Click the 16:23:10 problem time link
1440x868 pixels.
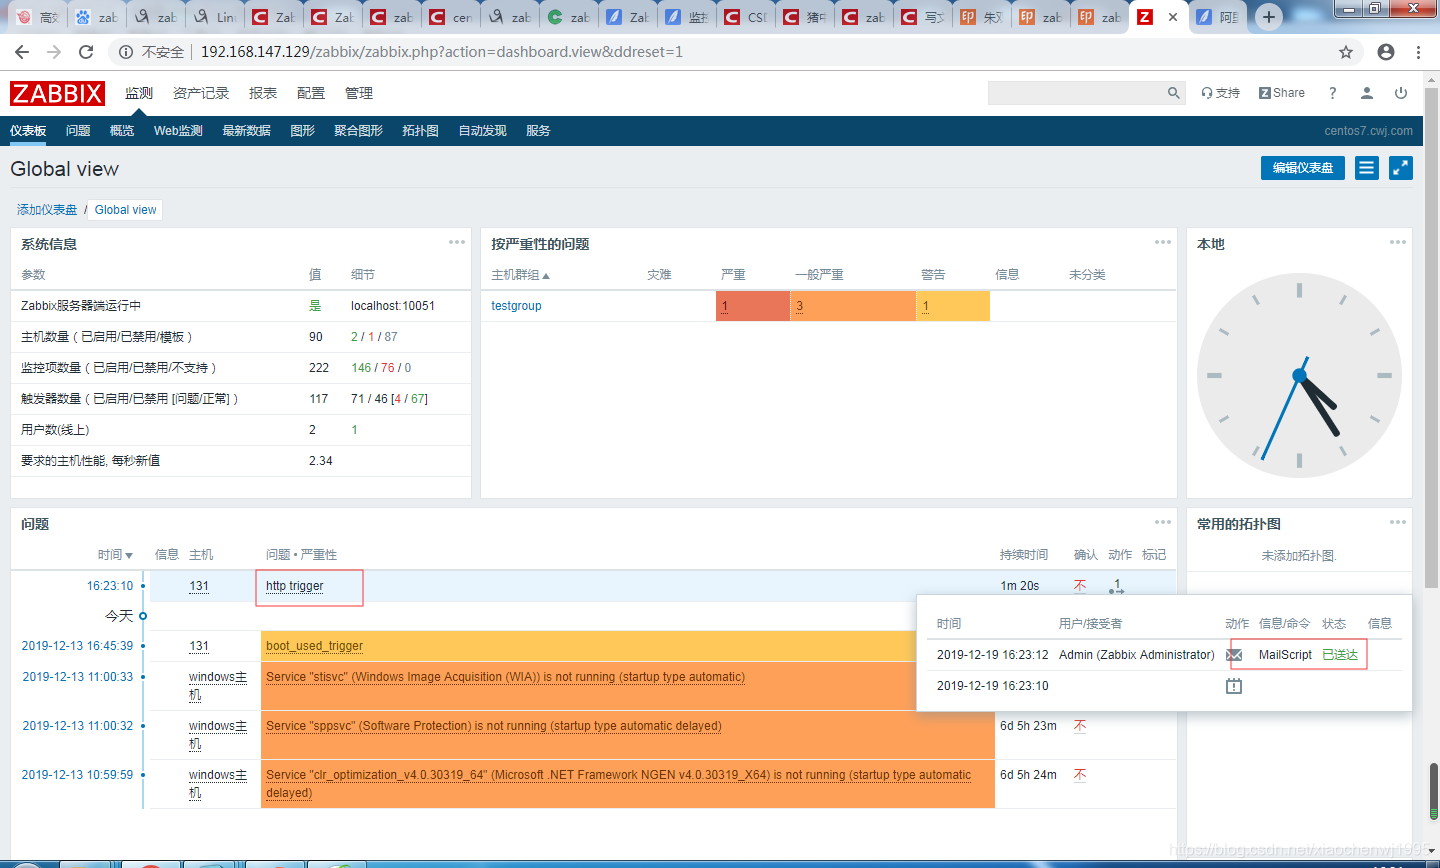[x=110, y=586]
